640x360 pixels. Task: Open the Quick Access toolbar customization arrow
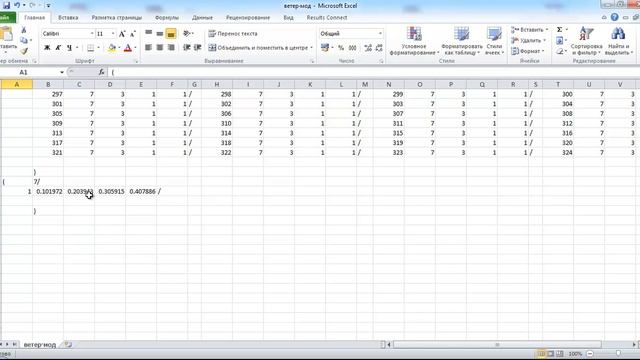click(x=48, y=6)
